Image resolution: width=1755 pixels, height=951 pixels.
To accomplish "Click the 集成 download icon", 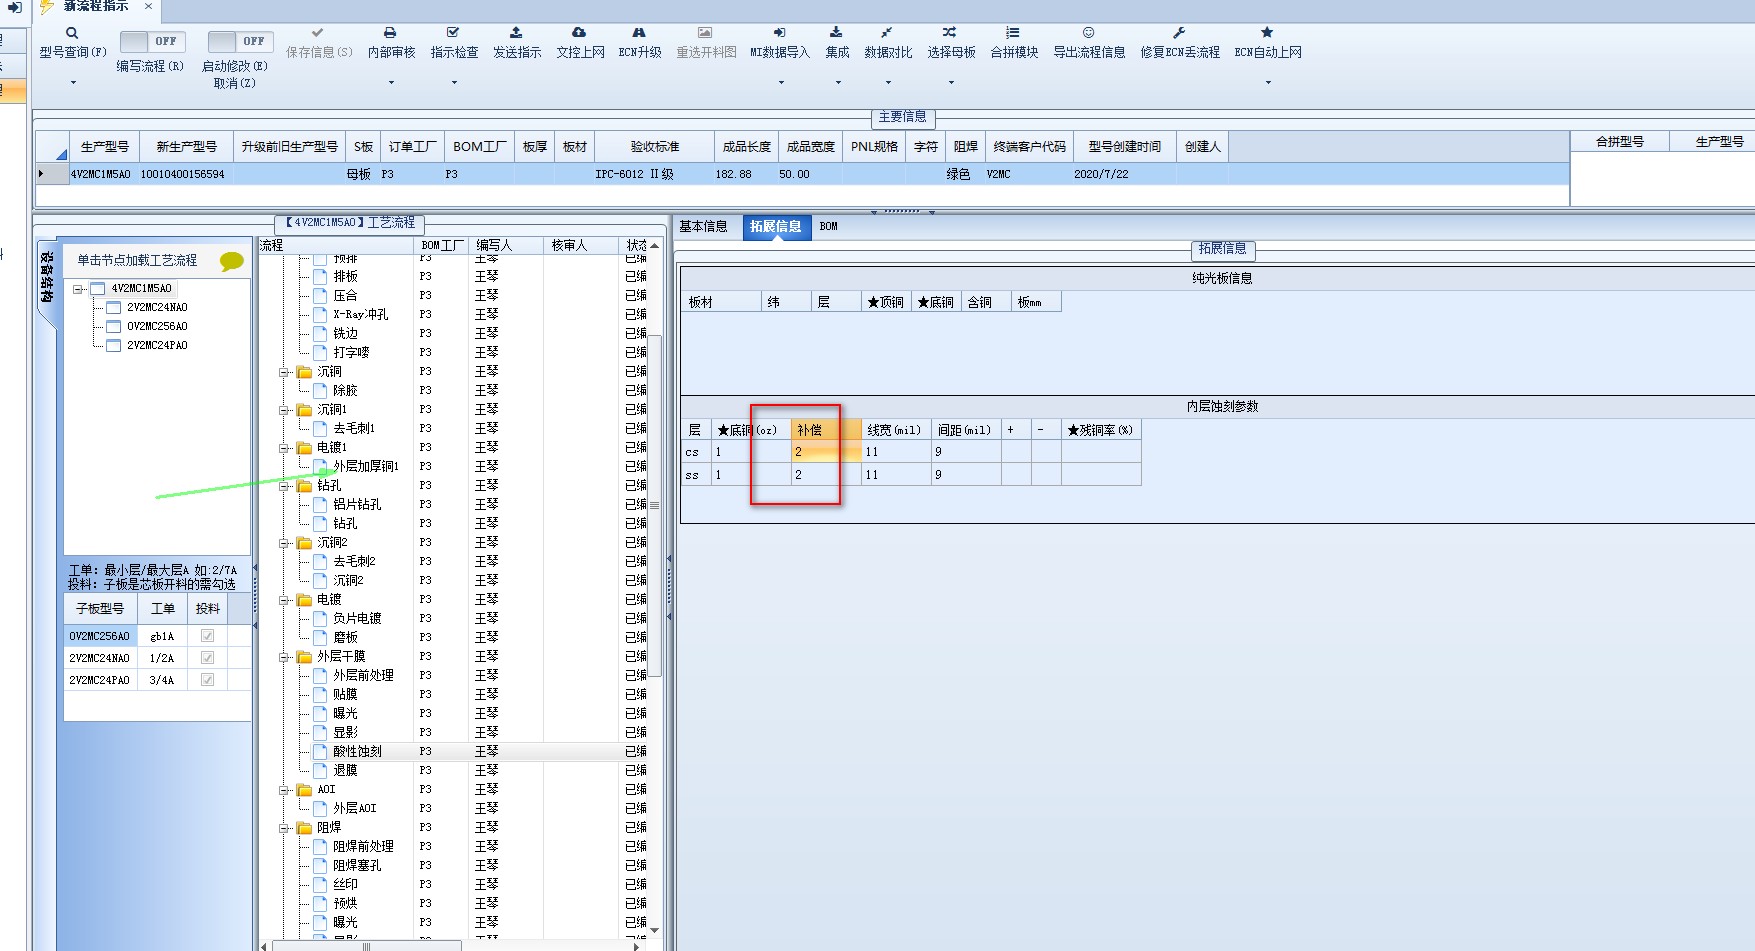I will tap(836, 33).
